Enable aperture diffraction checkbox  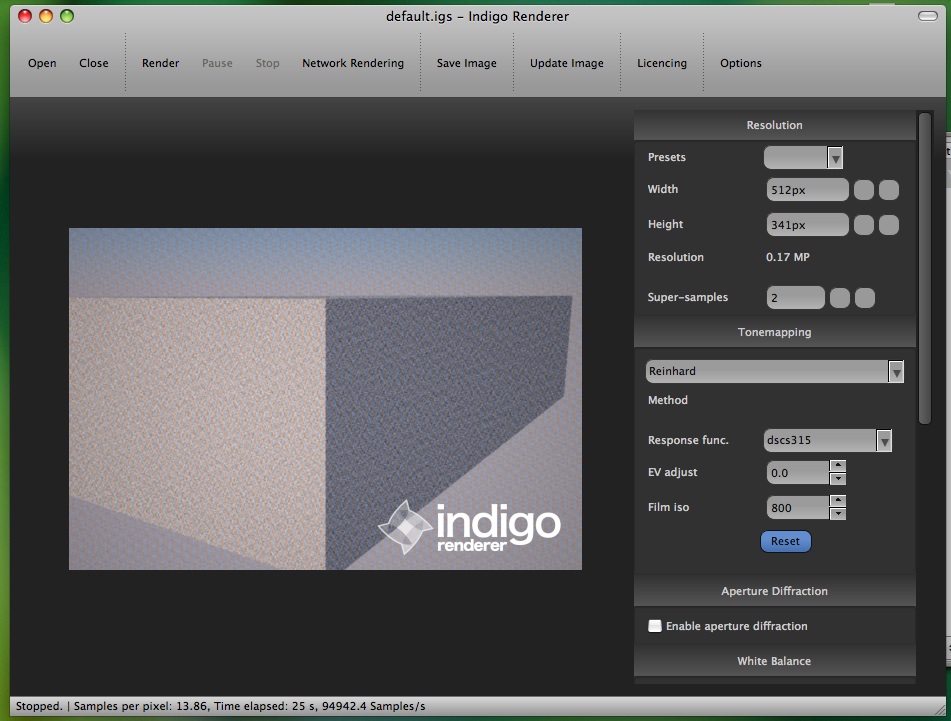click(x=655, y=626)
